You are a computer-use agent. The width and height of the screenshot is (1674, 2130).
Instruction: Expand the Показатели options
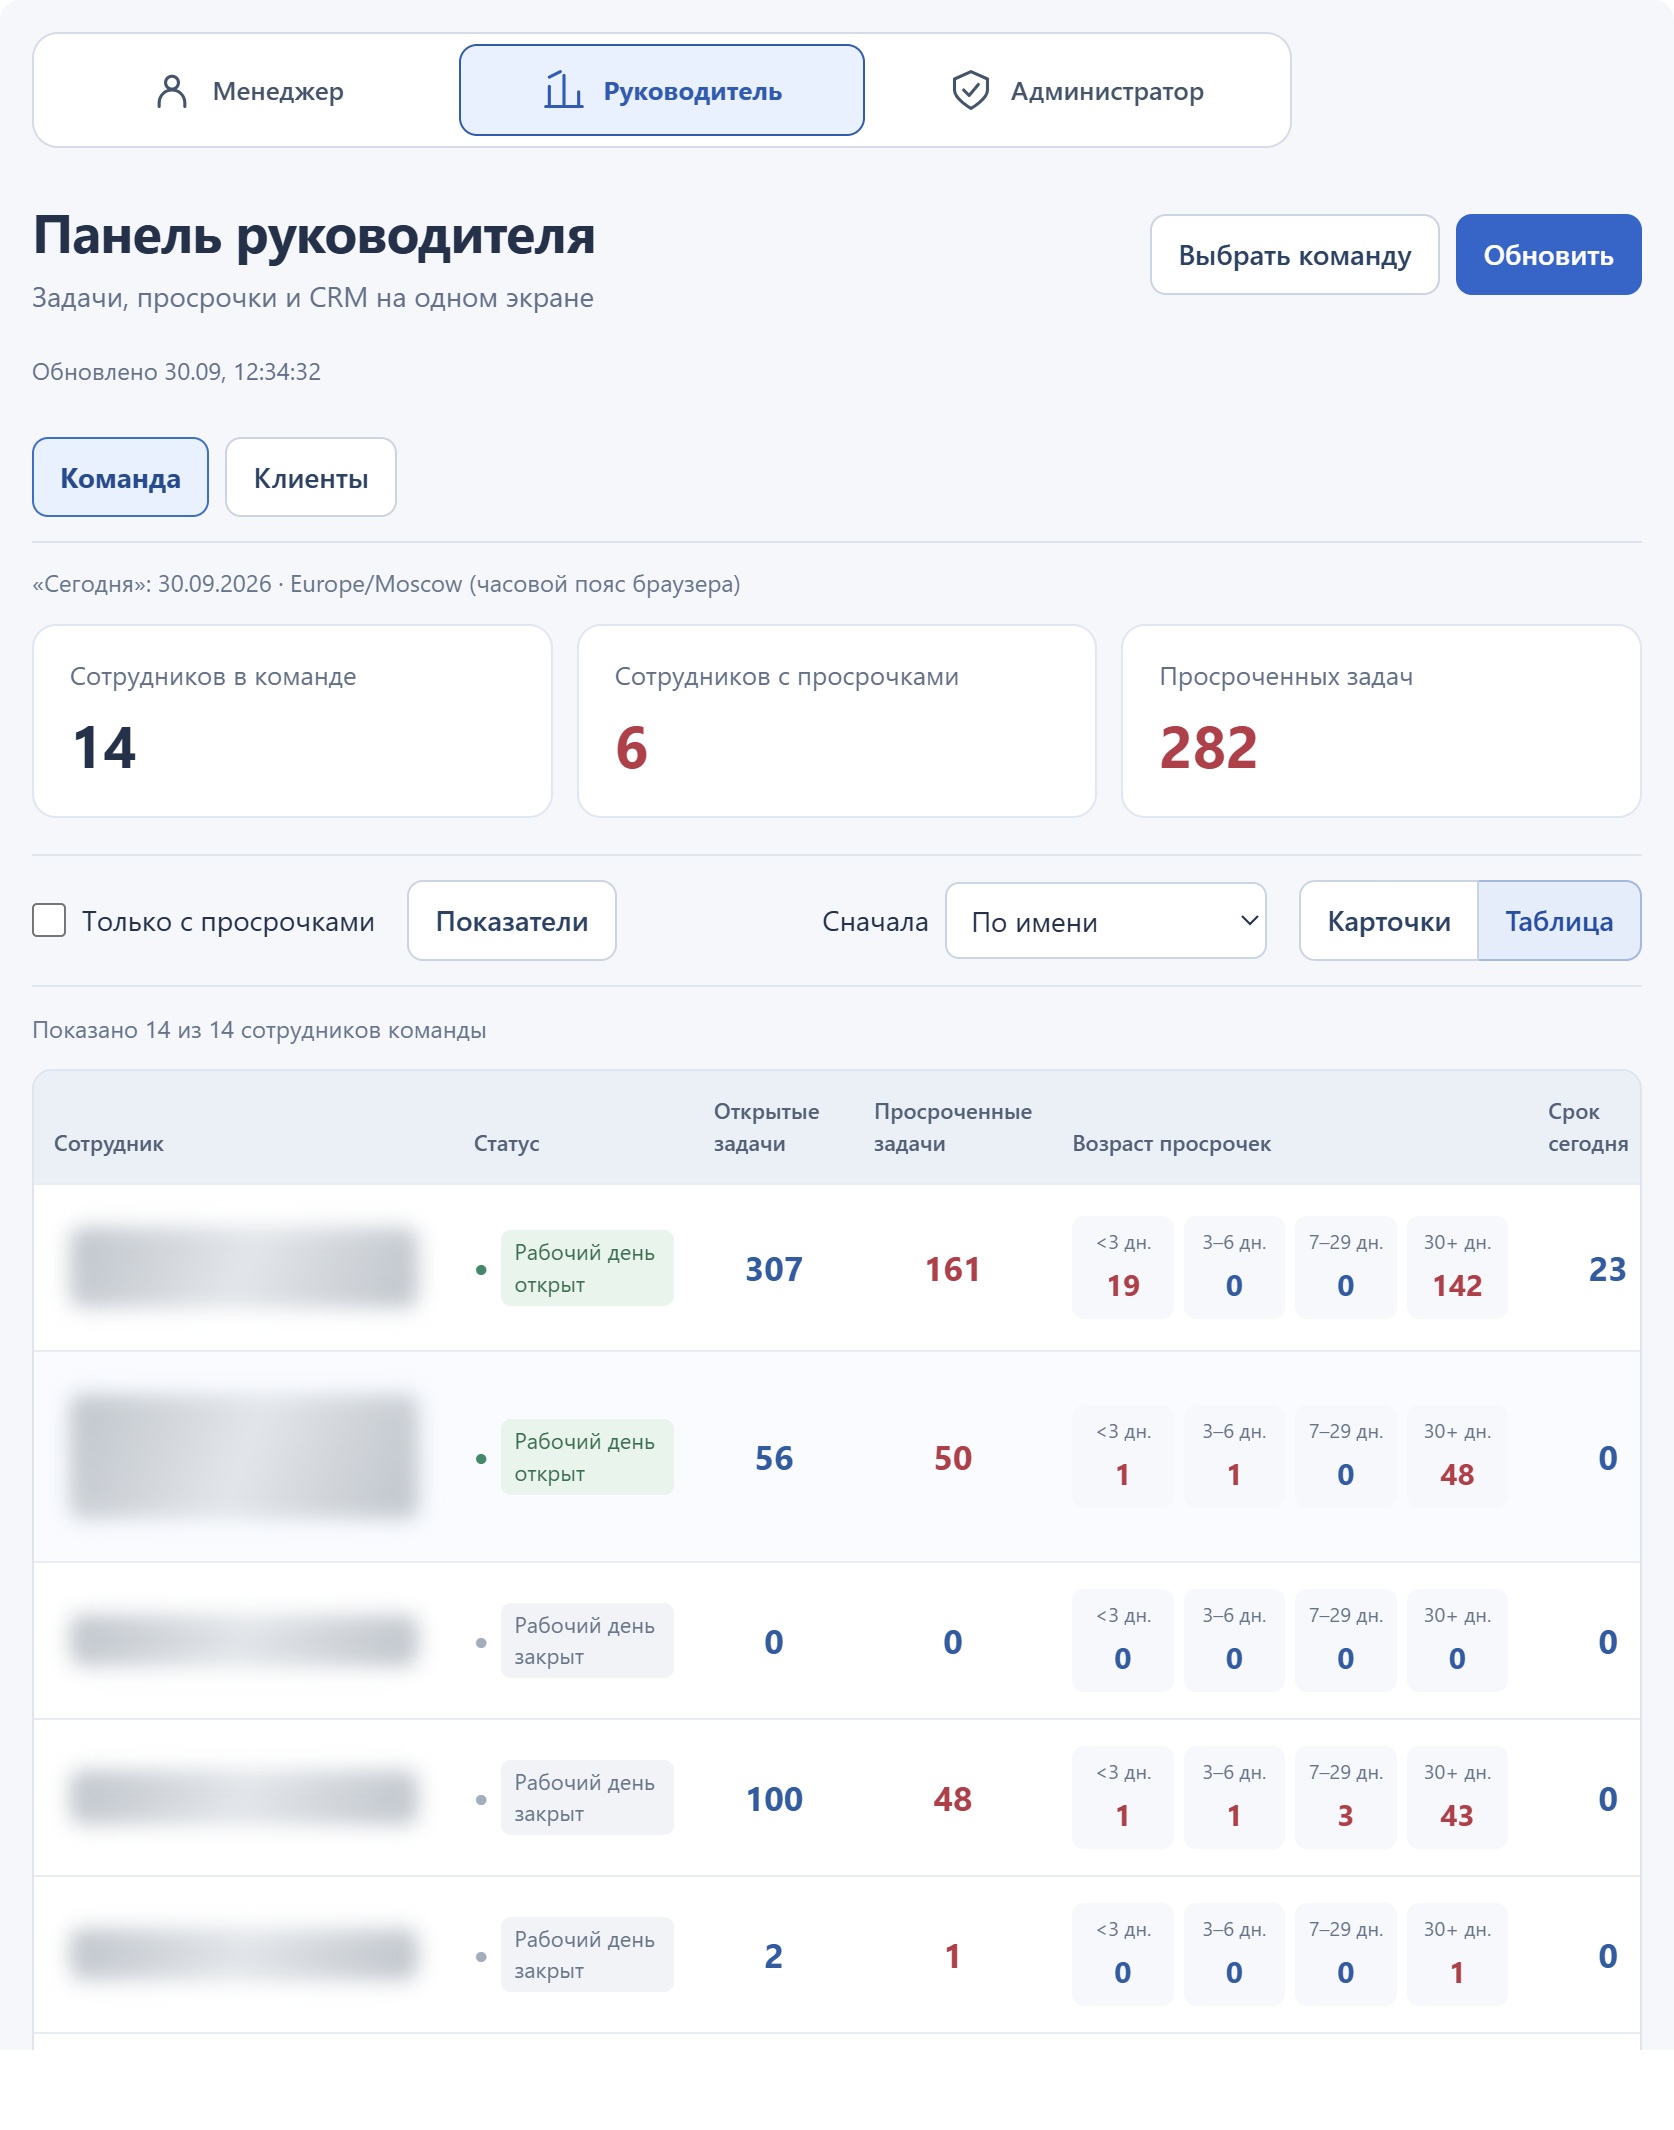512,921
